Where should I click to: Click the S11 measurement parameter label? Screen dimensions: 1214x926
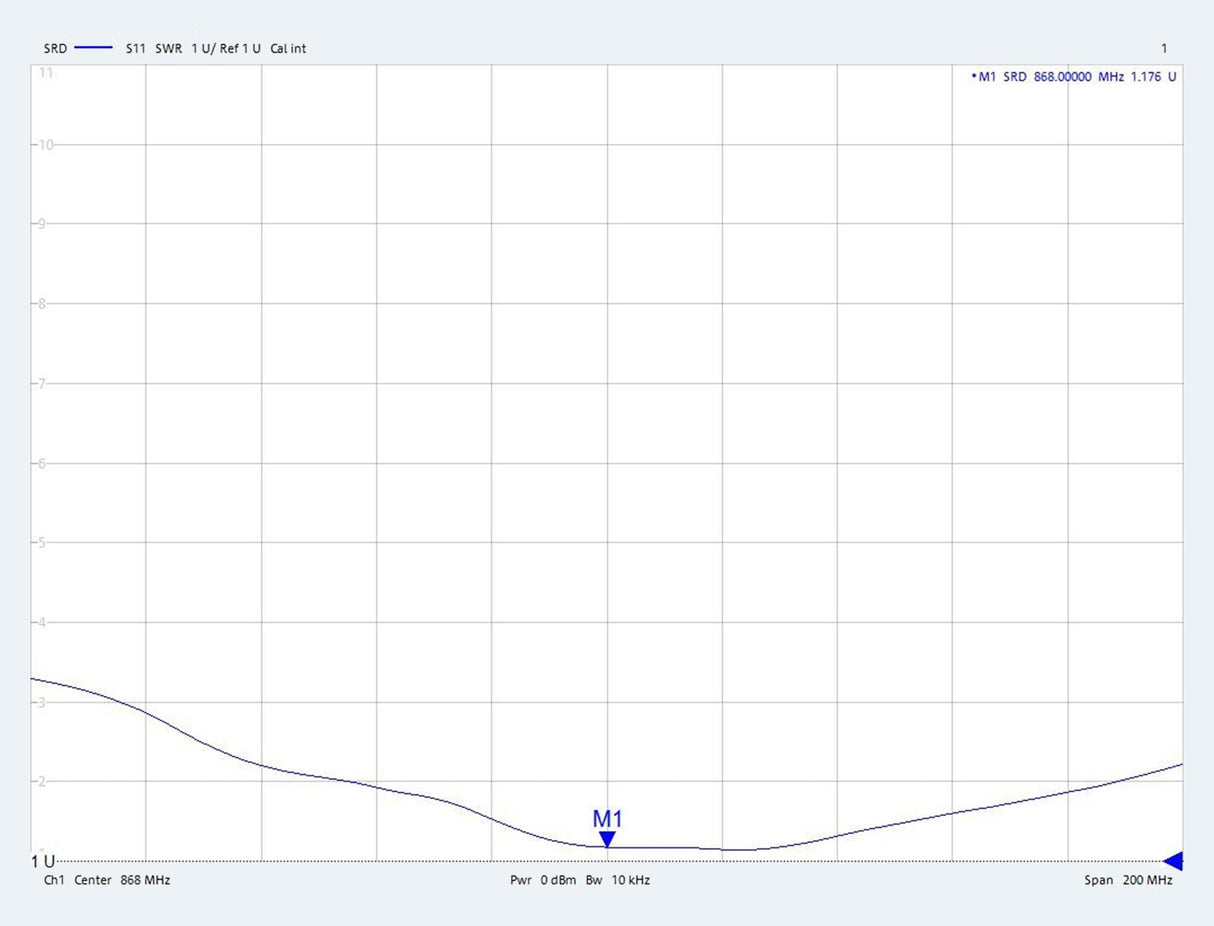point(135,48)
